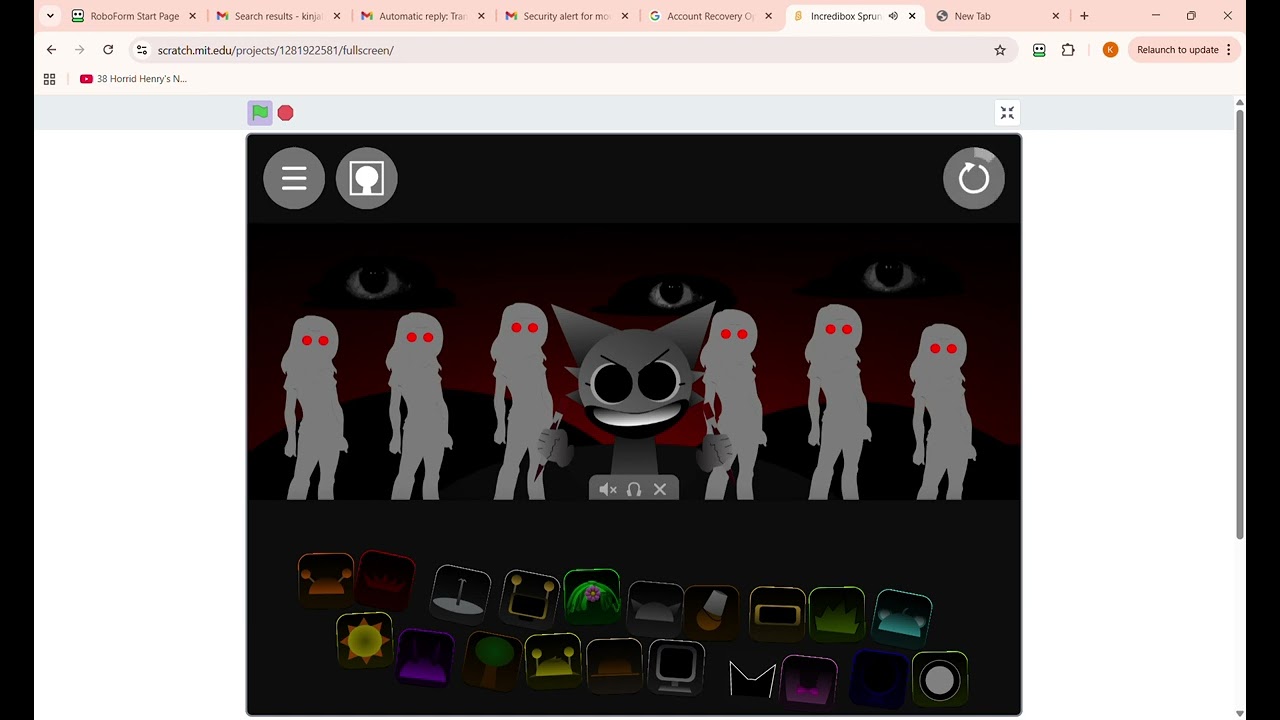Click the scrollbar down arrow
The image size is (1280, 720).
point(1241,714)
